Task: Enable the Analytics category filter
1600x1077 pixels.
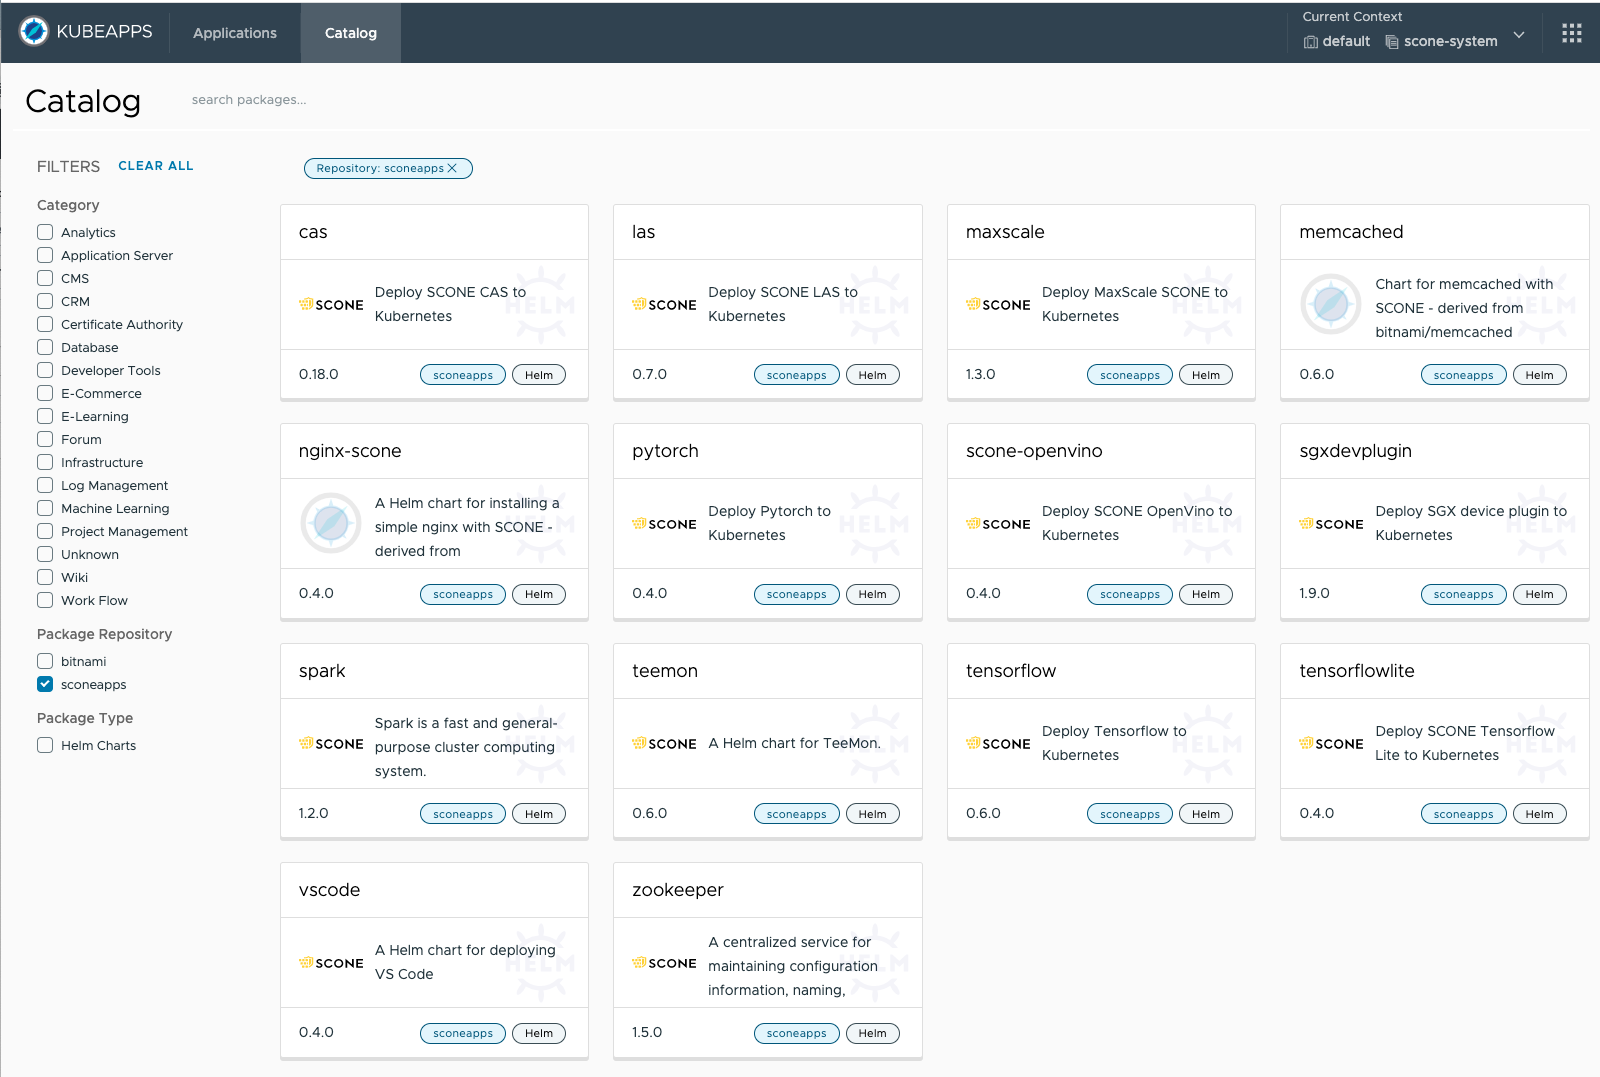Action: [x=45, y=232]
